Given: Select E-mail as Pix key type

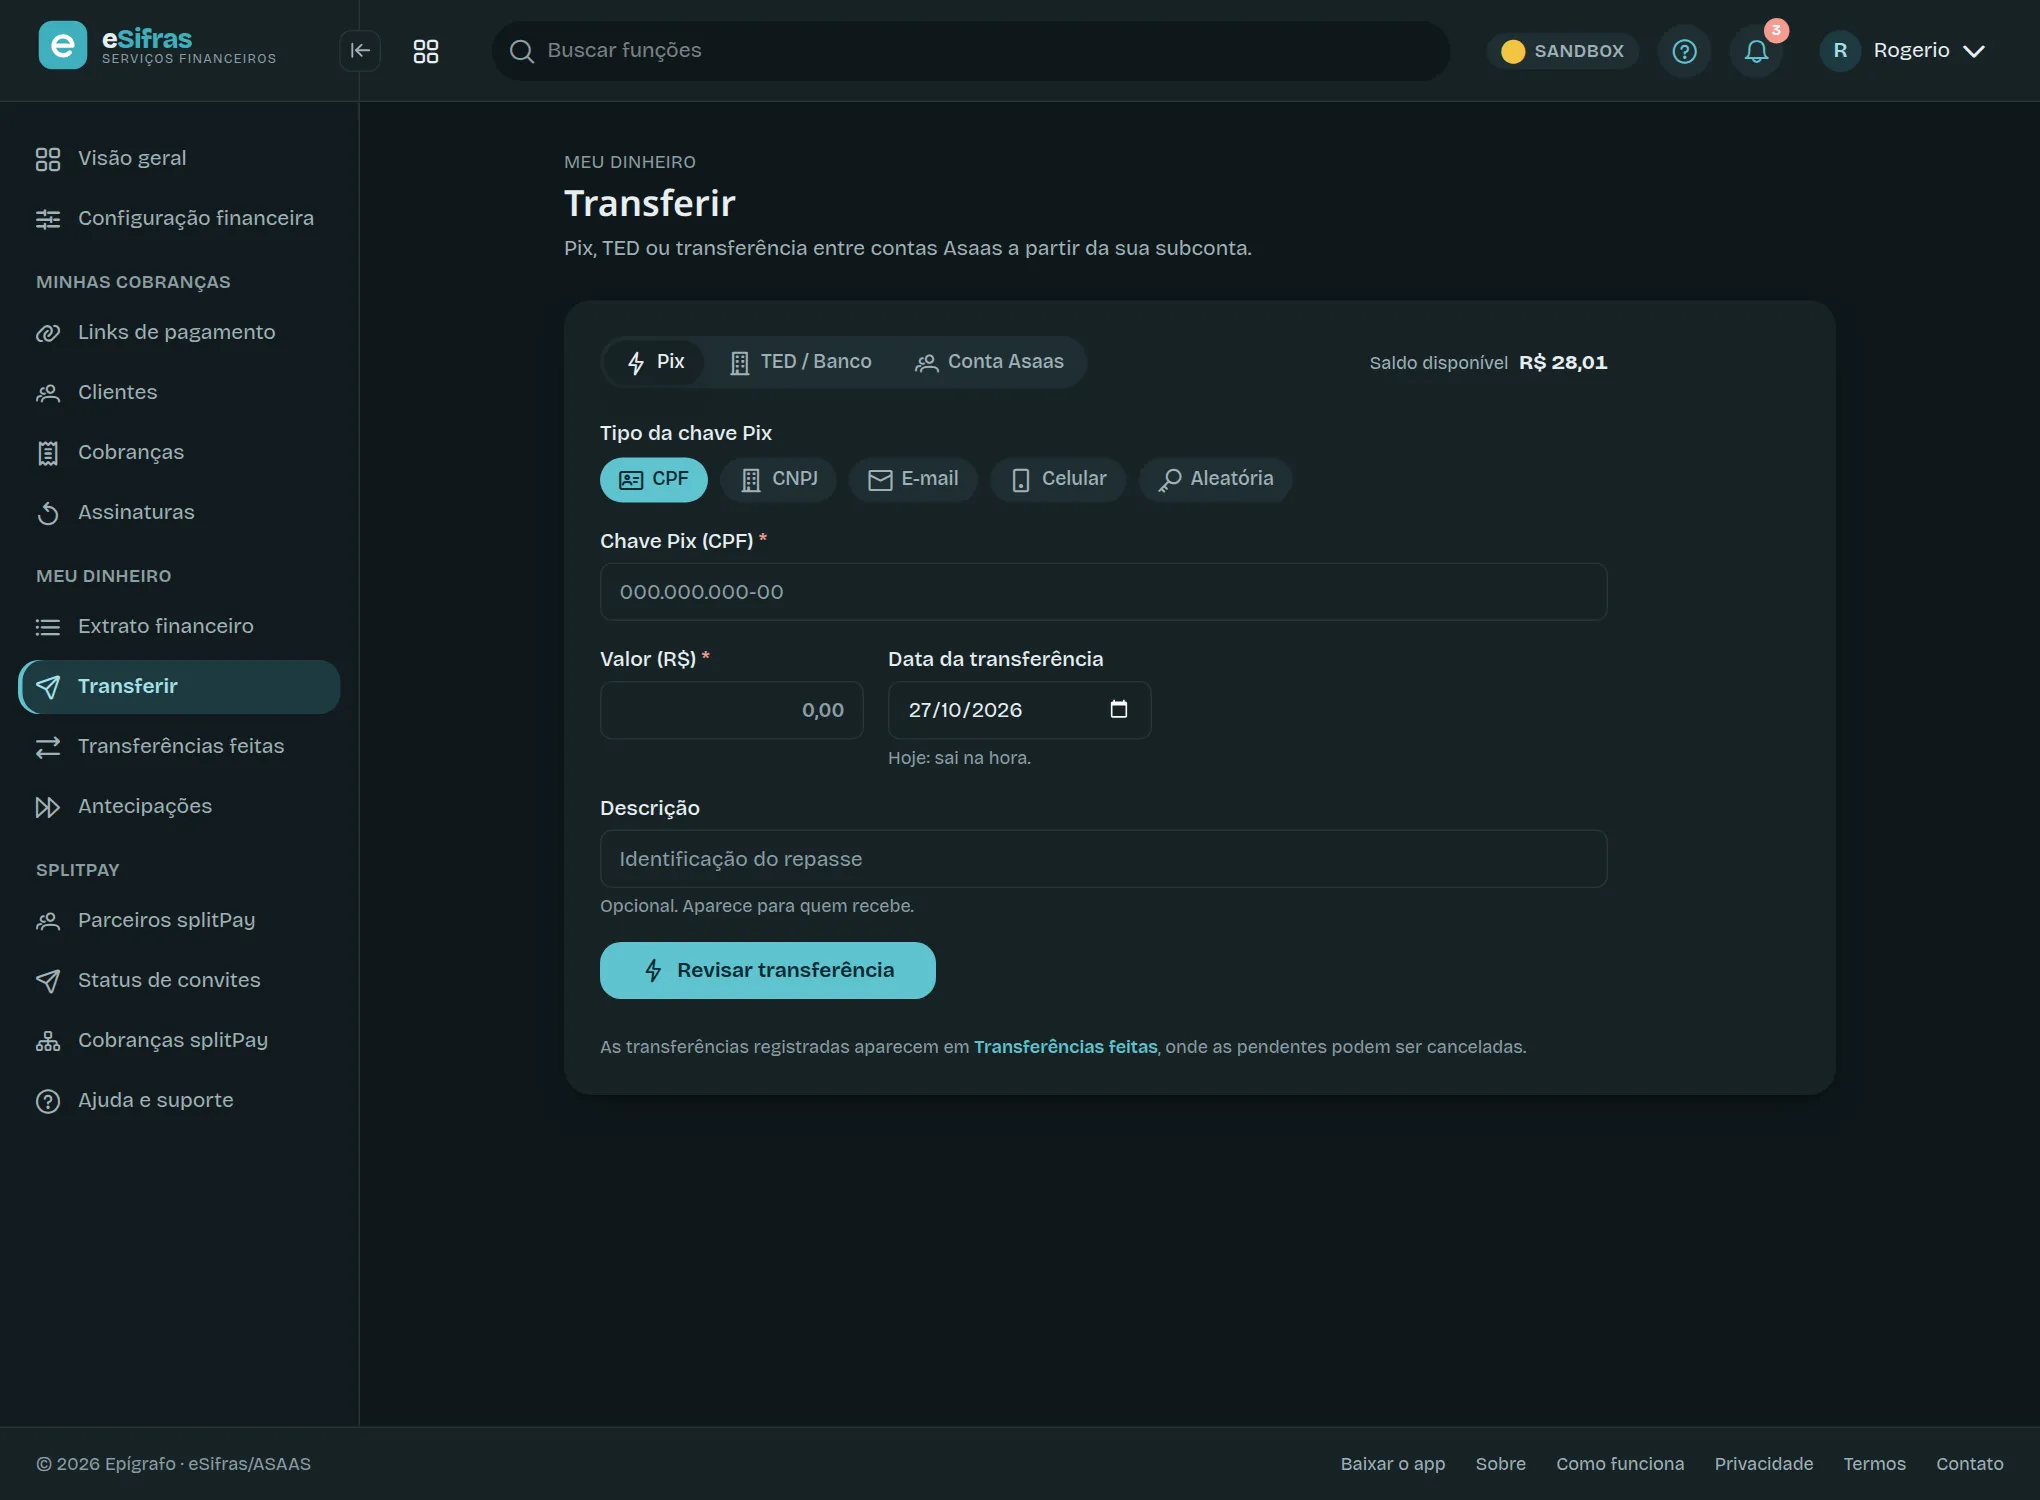Looking at the screenshot, I should click(913, 479).
